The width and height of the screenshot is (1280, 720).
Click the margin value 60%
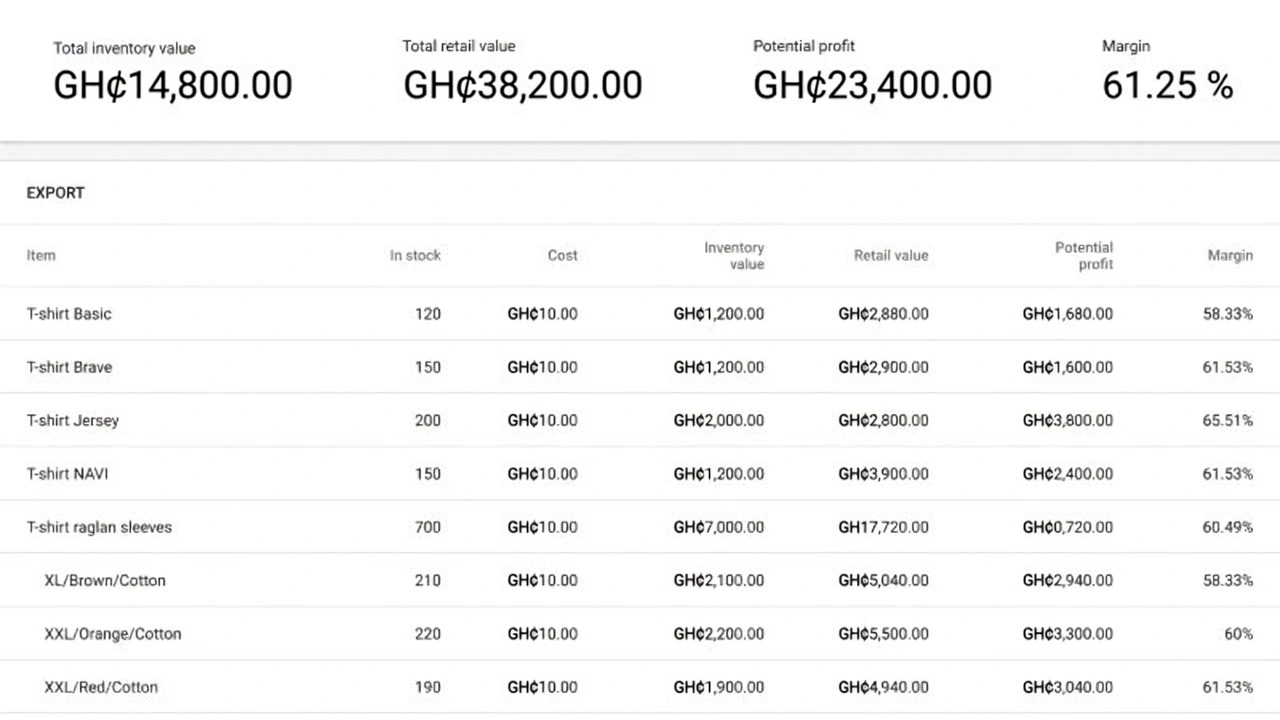[1238, 634]
